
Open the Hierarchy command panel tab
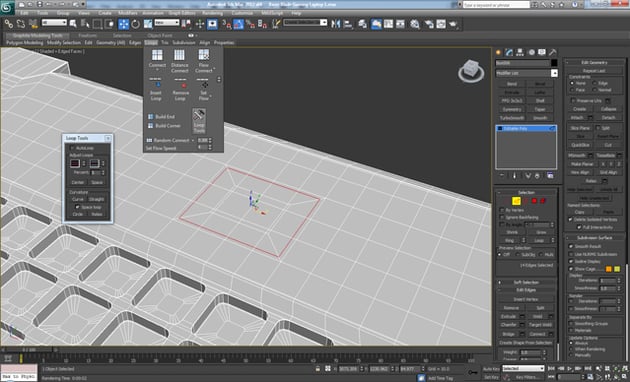click(520, 52)
